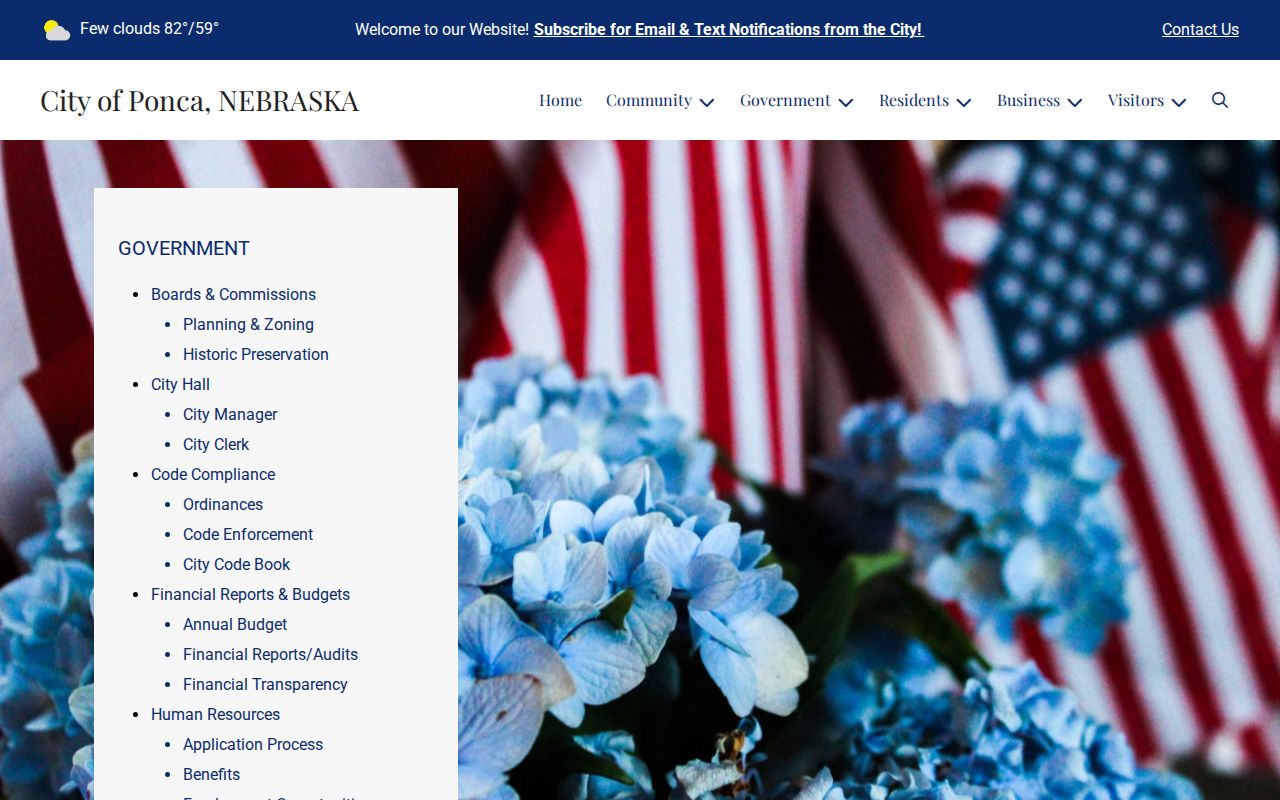The width and height of the screenshot is (1280, 800).
Task: Open Financial Reports & Budgets link
Action: point(250,594)
